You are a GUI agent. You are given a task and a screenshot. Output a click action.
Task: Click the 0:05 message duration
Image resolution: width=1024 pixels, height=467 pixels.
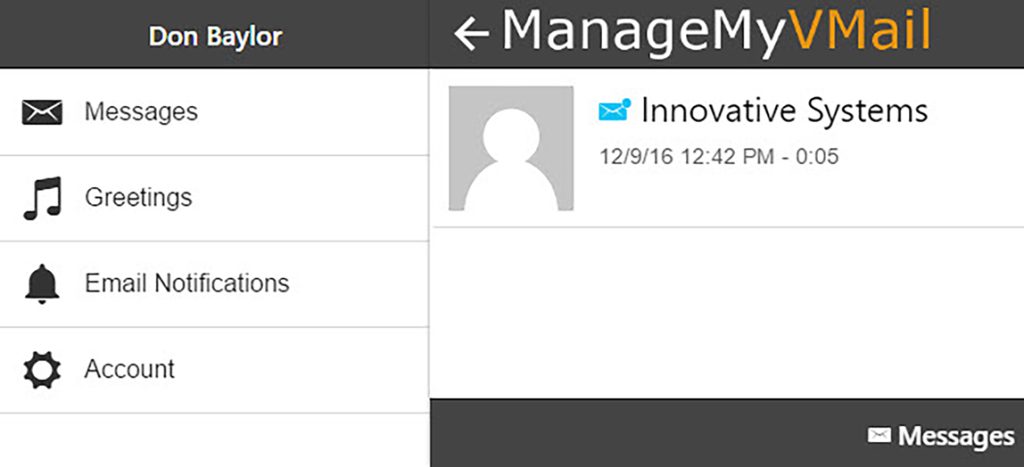817,157
